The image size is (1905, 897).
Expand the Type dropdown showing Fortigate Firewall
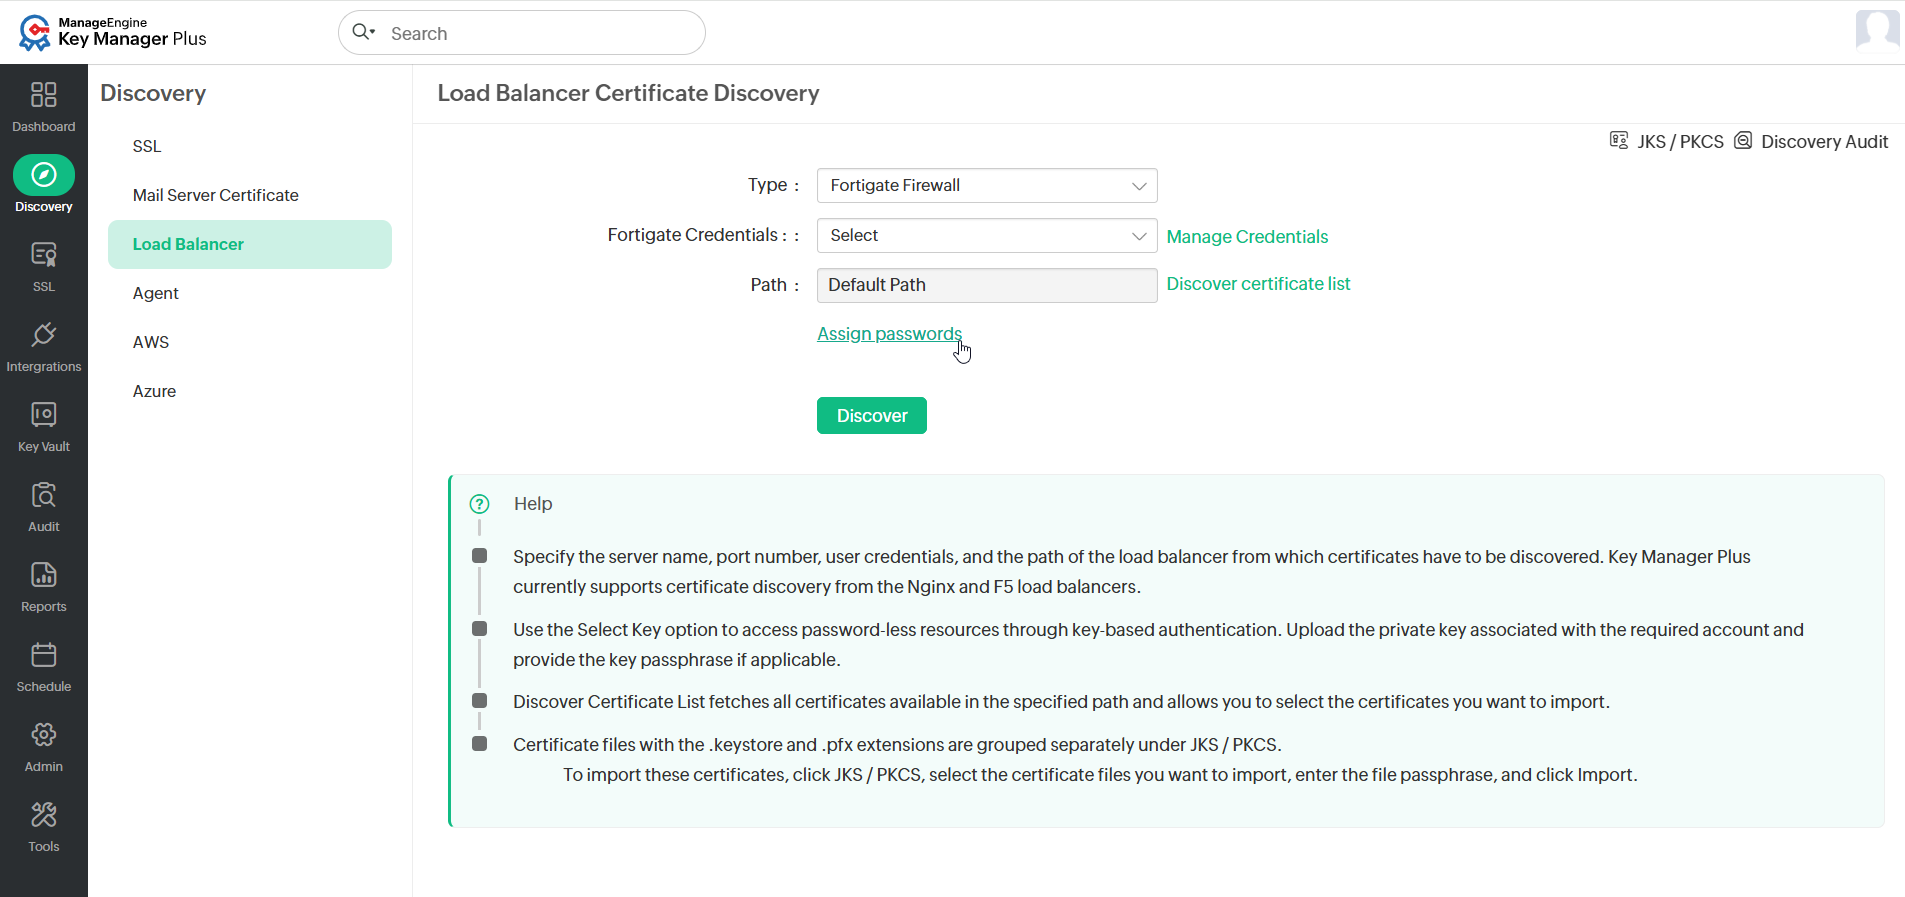(987, 185)
